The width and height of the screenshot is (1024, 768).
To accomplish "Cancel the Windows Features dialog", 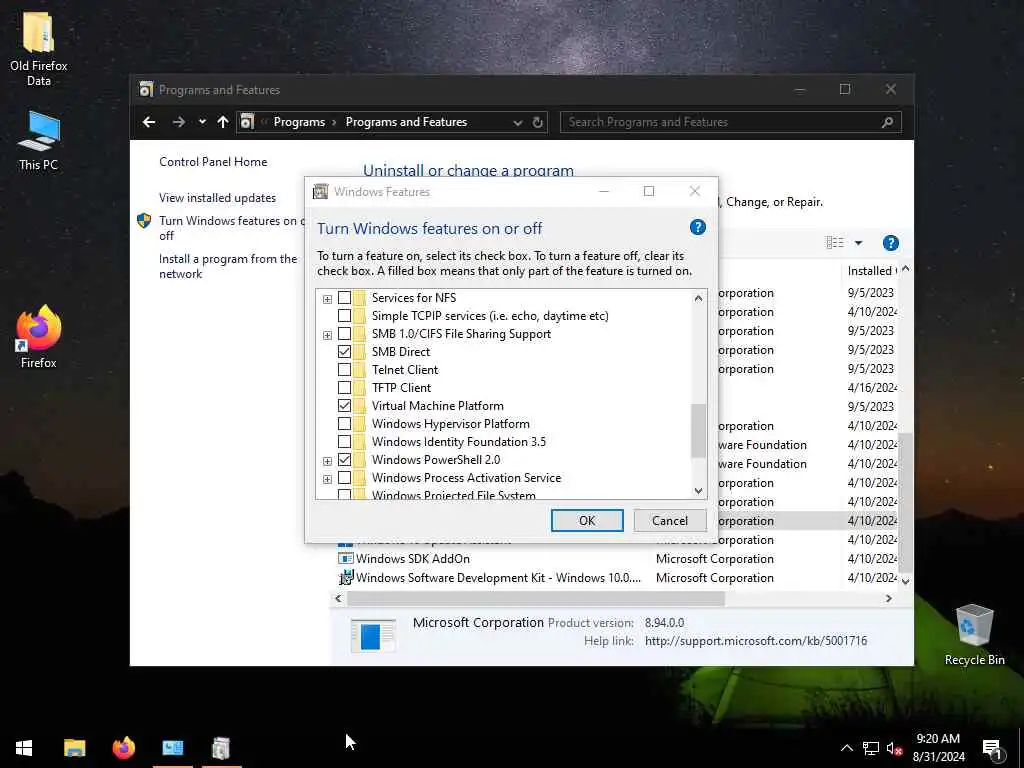I will pyautogui.click(x=670, y=520).
